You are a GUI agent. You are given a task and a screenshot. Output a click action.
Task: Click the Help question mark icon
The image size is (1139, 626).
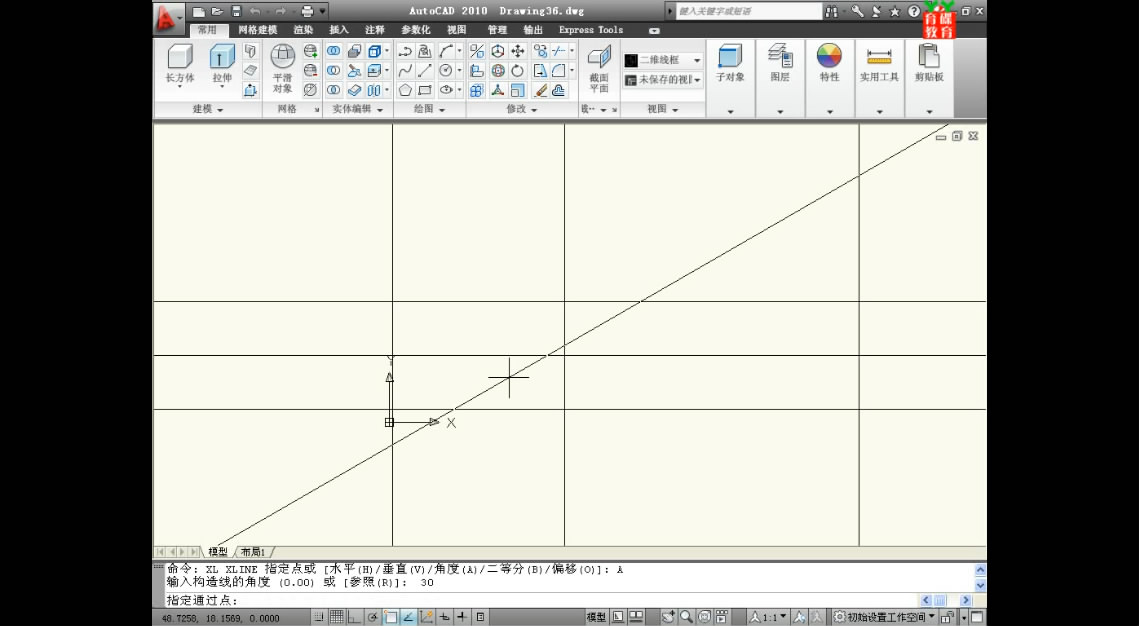pos(914,11)
